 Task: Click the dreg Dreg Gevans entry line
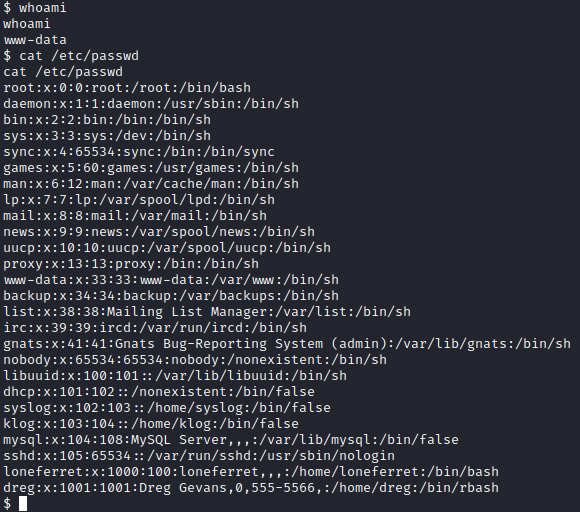click(251, 488)
